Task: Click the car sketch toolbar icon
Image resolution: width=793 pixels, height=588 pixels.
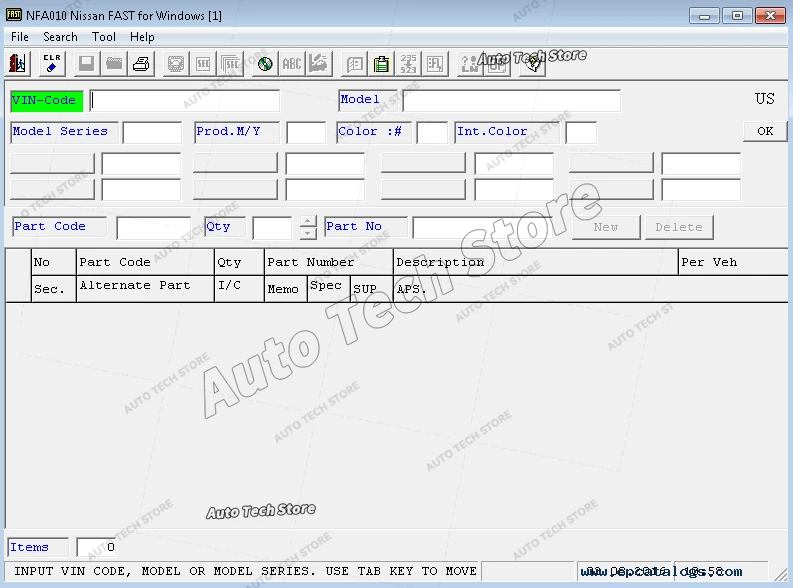Action: click(319, 64)
